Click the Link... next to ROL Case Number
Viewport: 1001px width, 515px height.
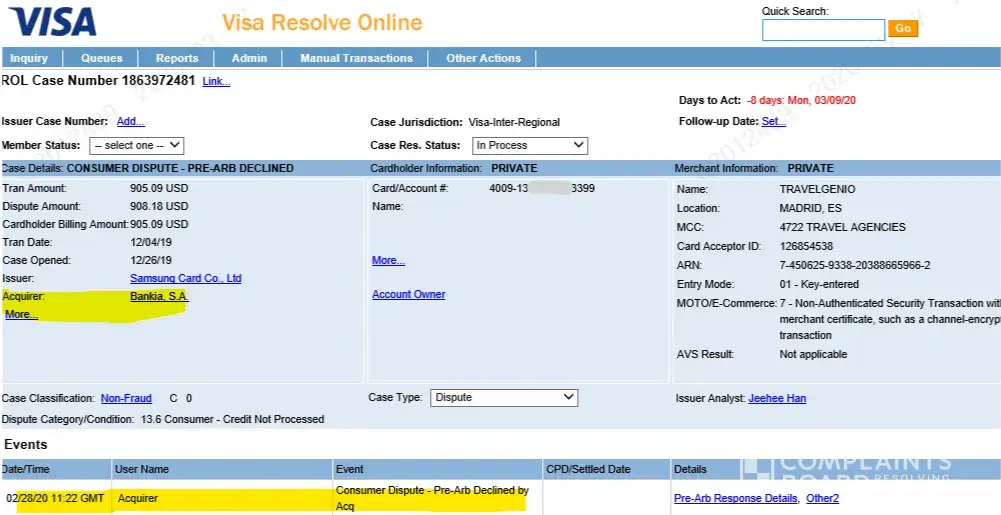(x=216, y=82)
